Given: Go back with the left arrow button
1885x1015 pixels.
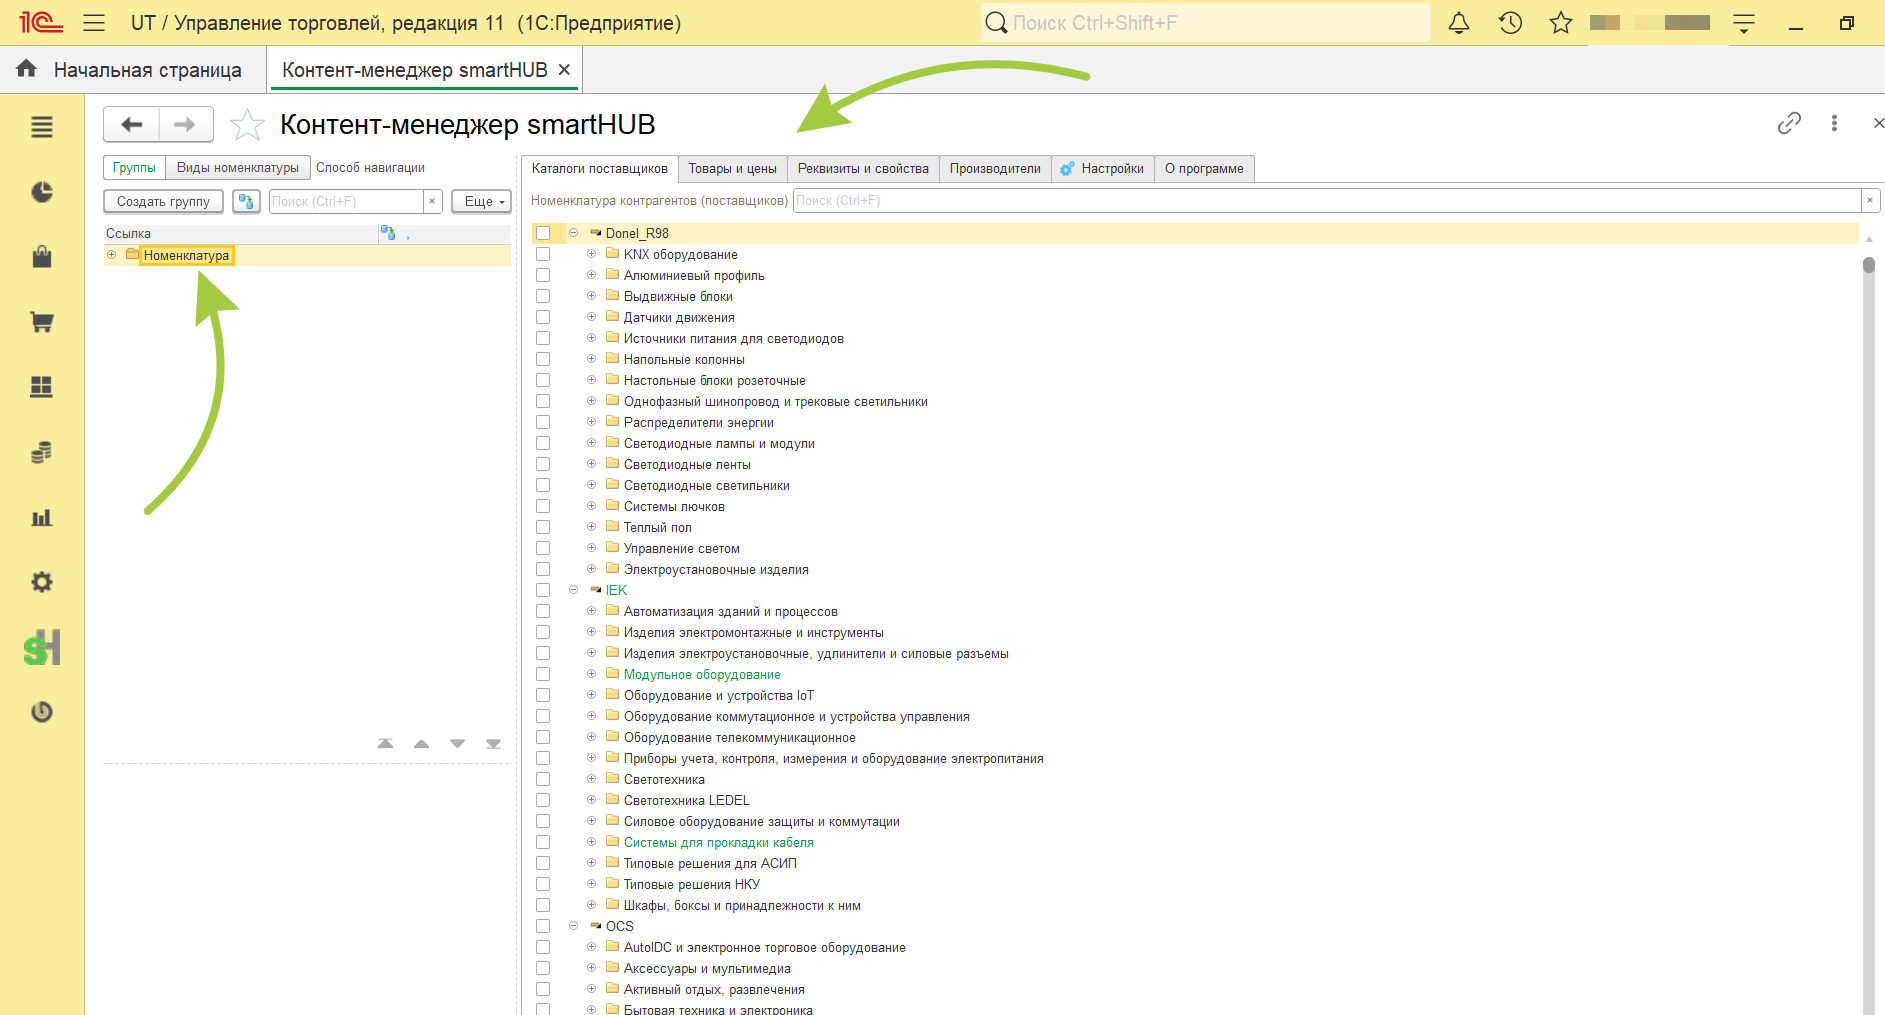Looking at the screenshot, I should [131, 125].
